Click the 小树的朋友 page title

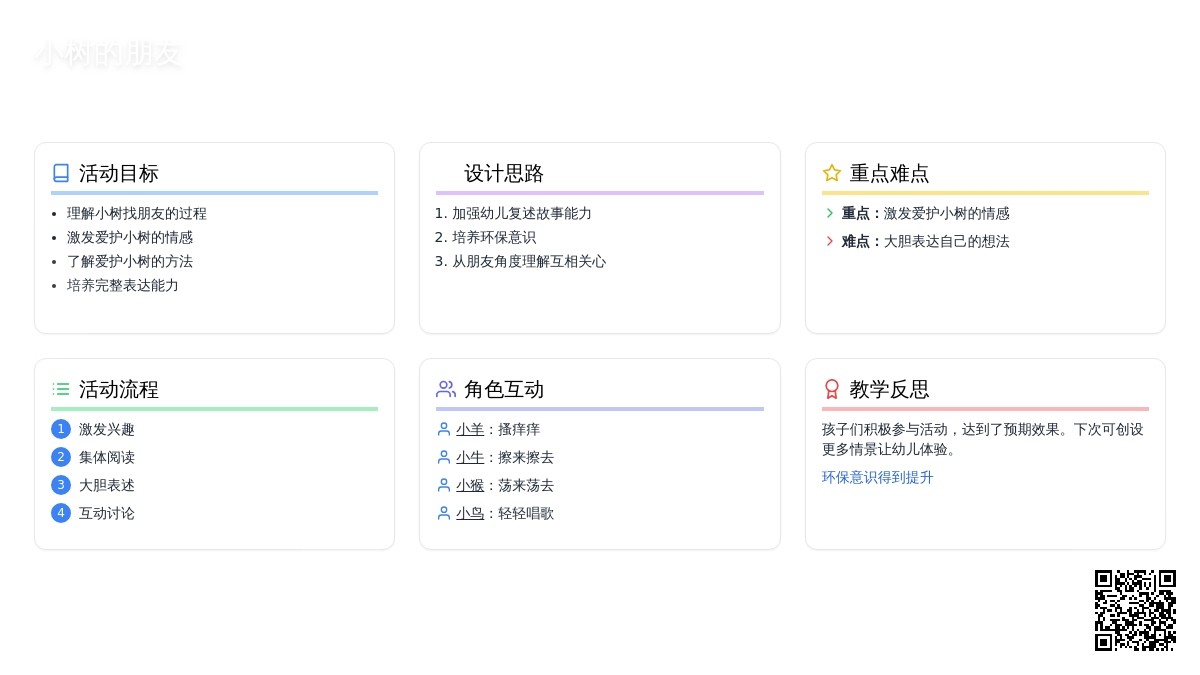(109, 54)
